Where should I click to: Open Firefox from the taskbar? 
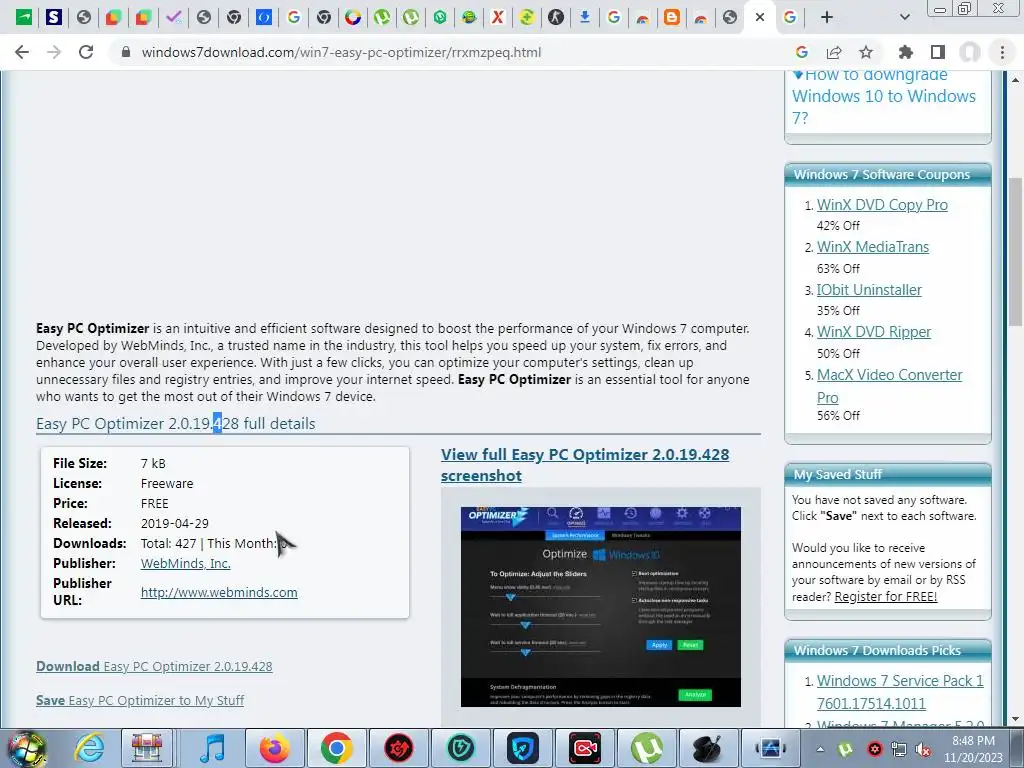tap(274, 748)
